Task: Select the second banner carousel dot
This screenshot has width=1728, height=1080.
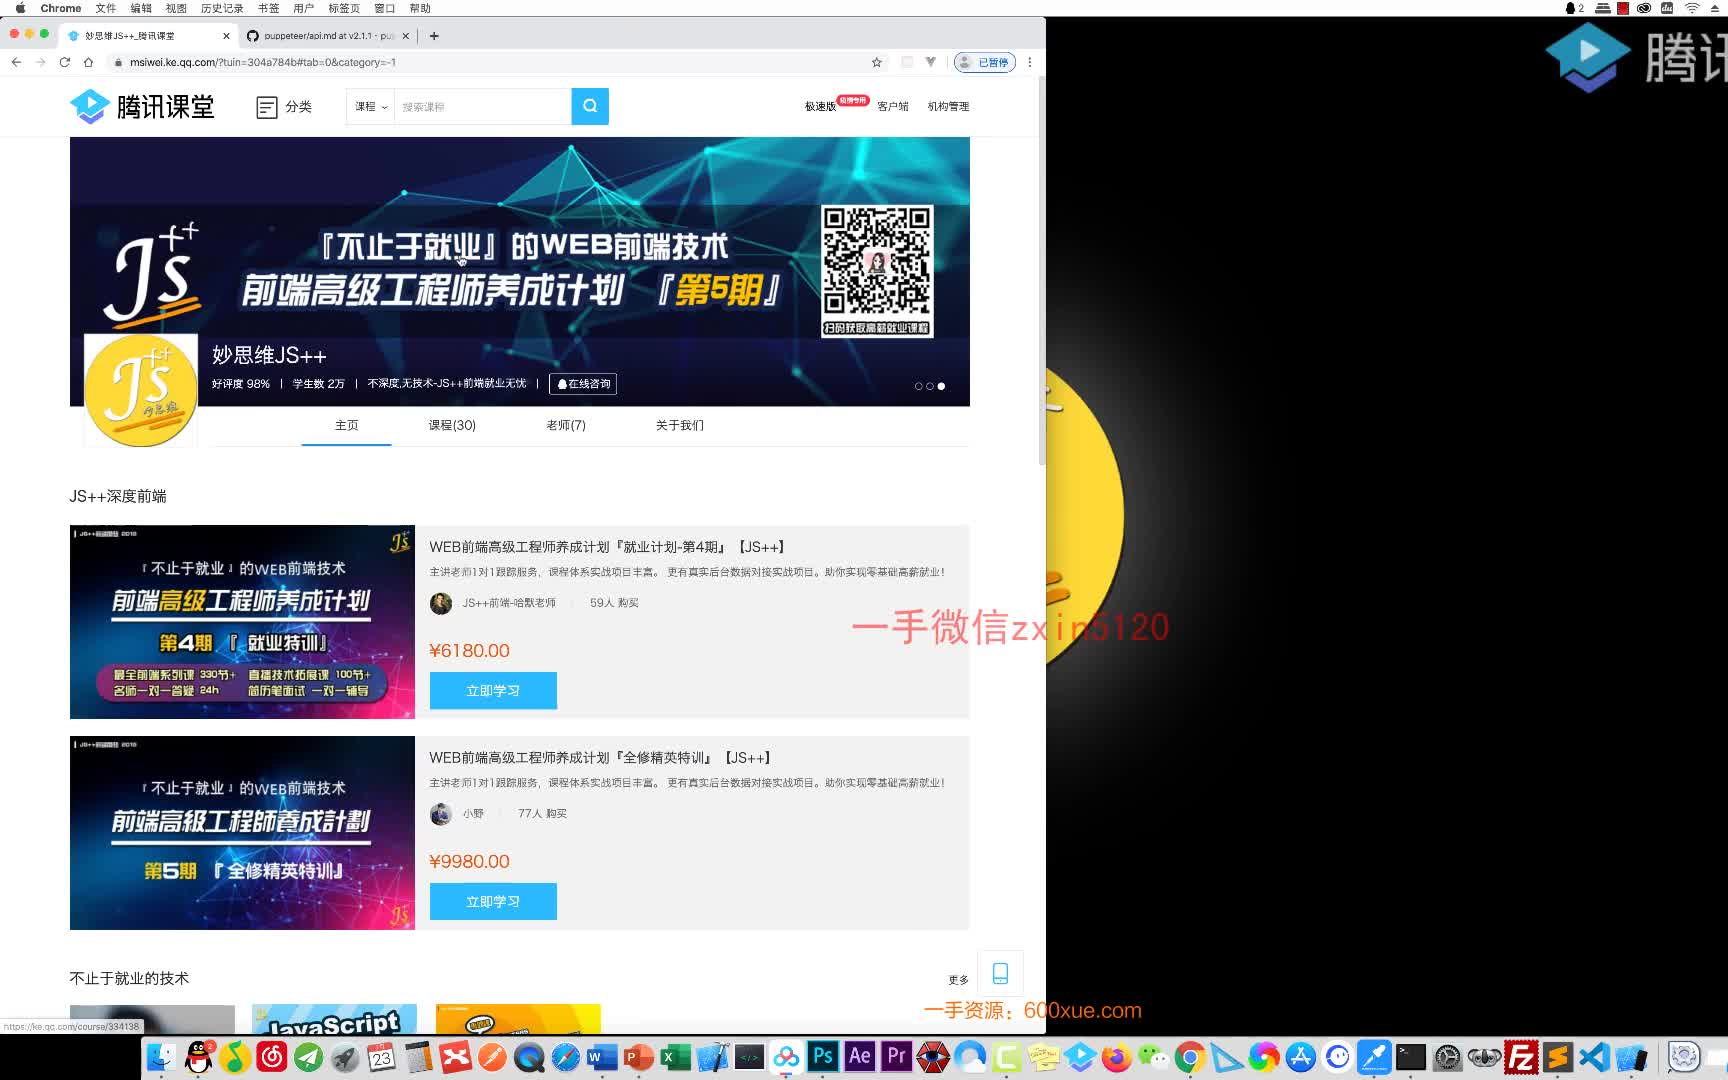Action: pos(930,386)
